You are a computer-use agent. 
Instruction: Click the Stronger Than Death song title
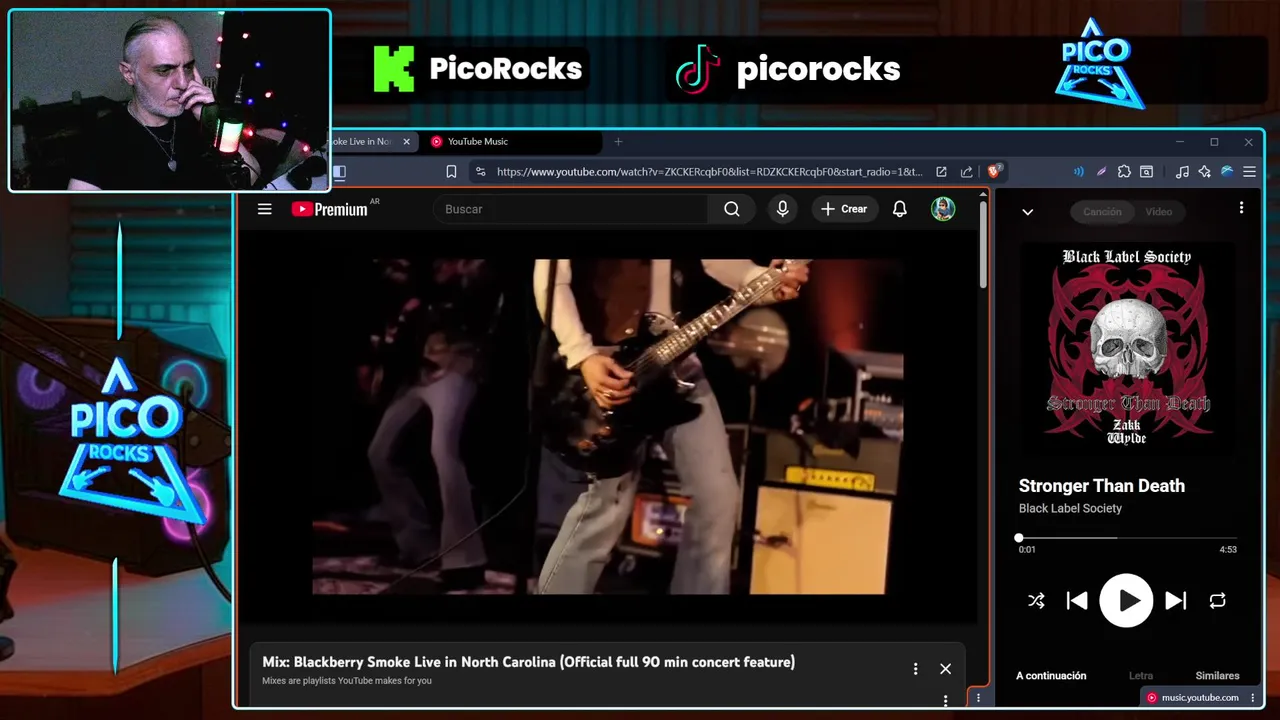point(1101,486)
